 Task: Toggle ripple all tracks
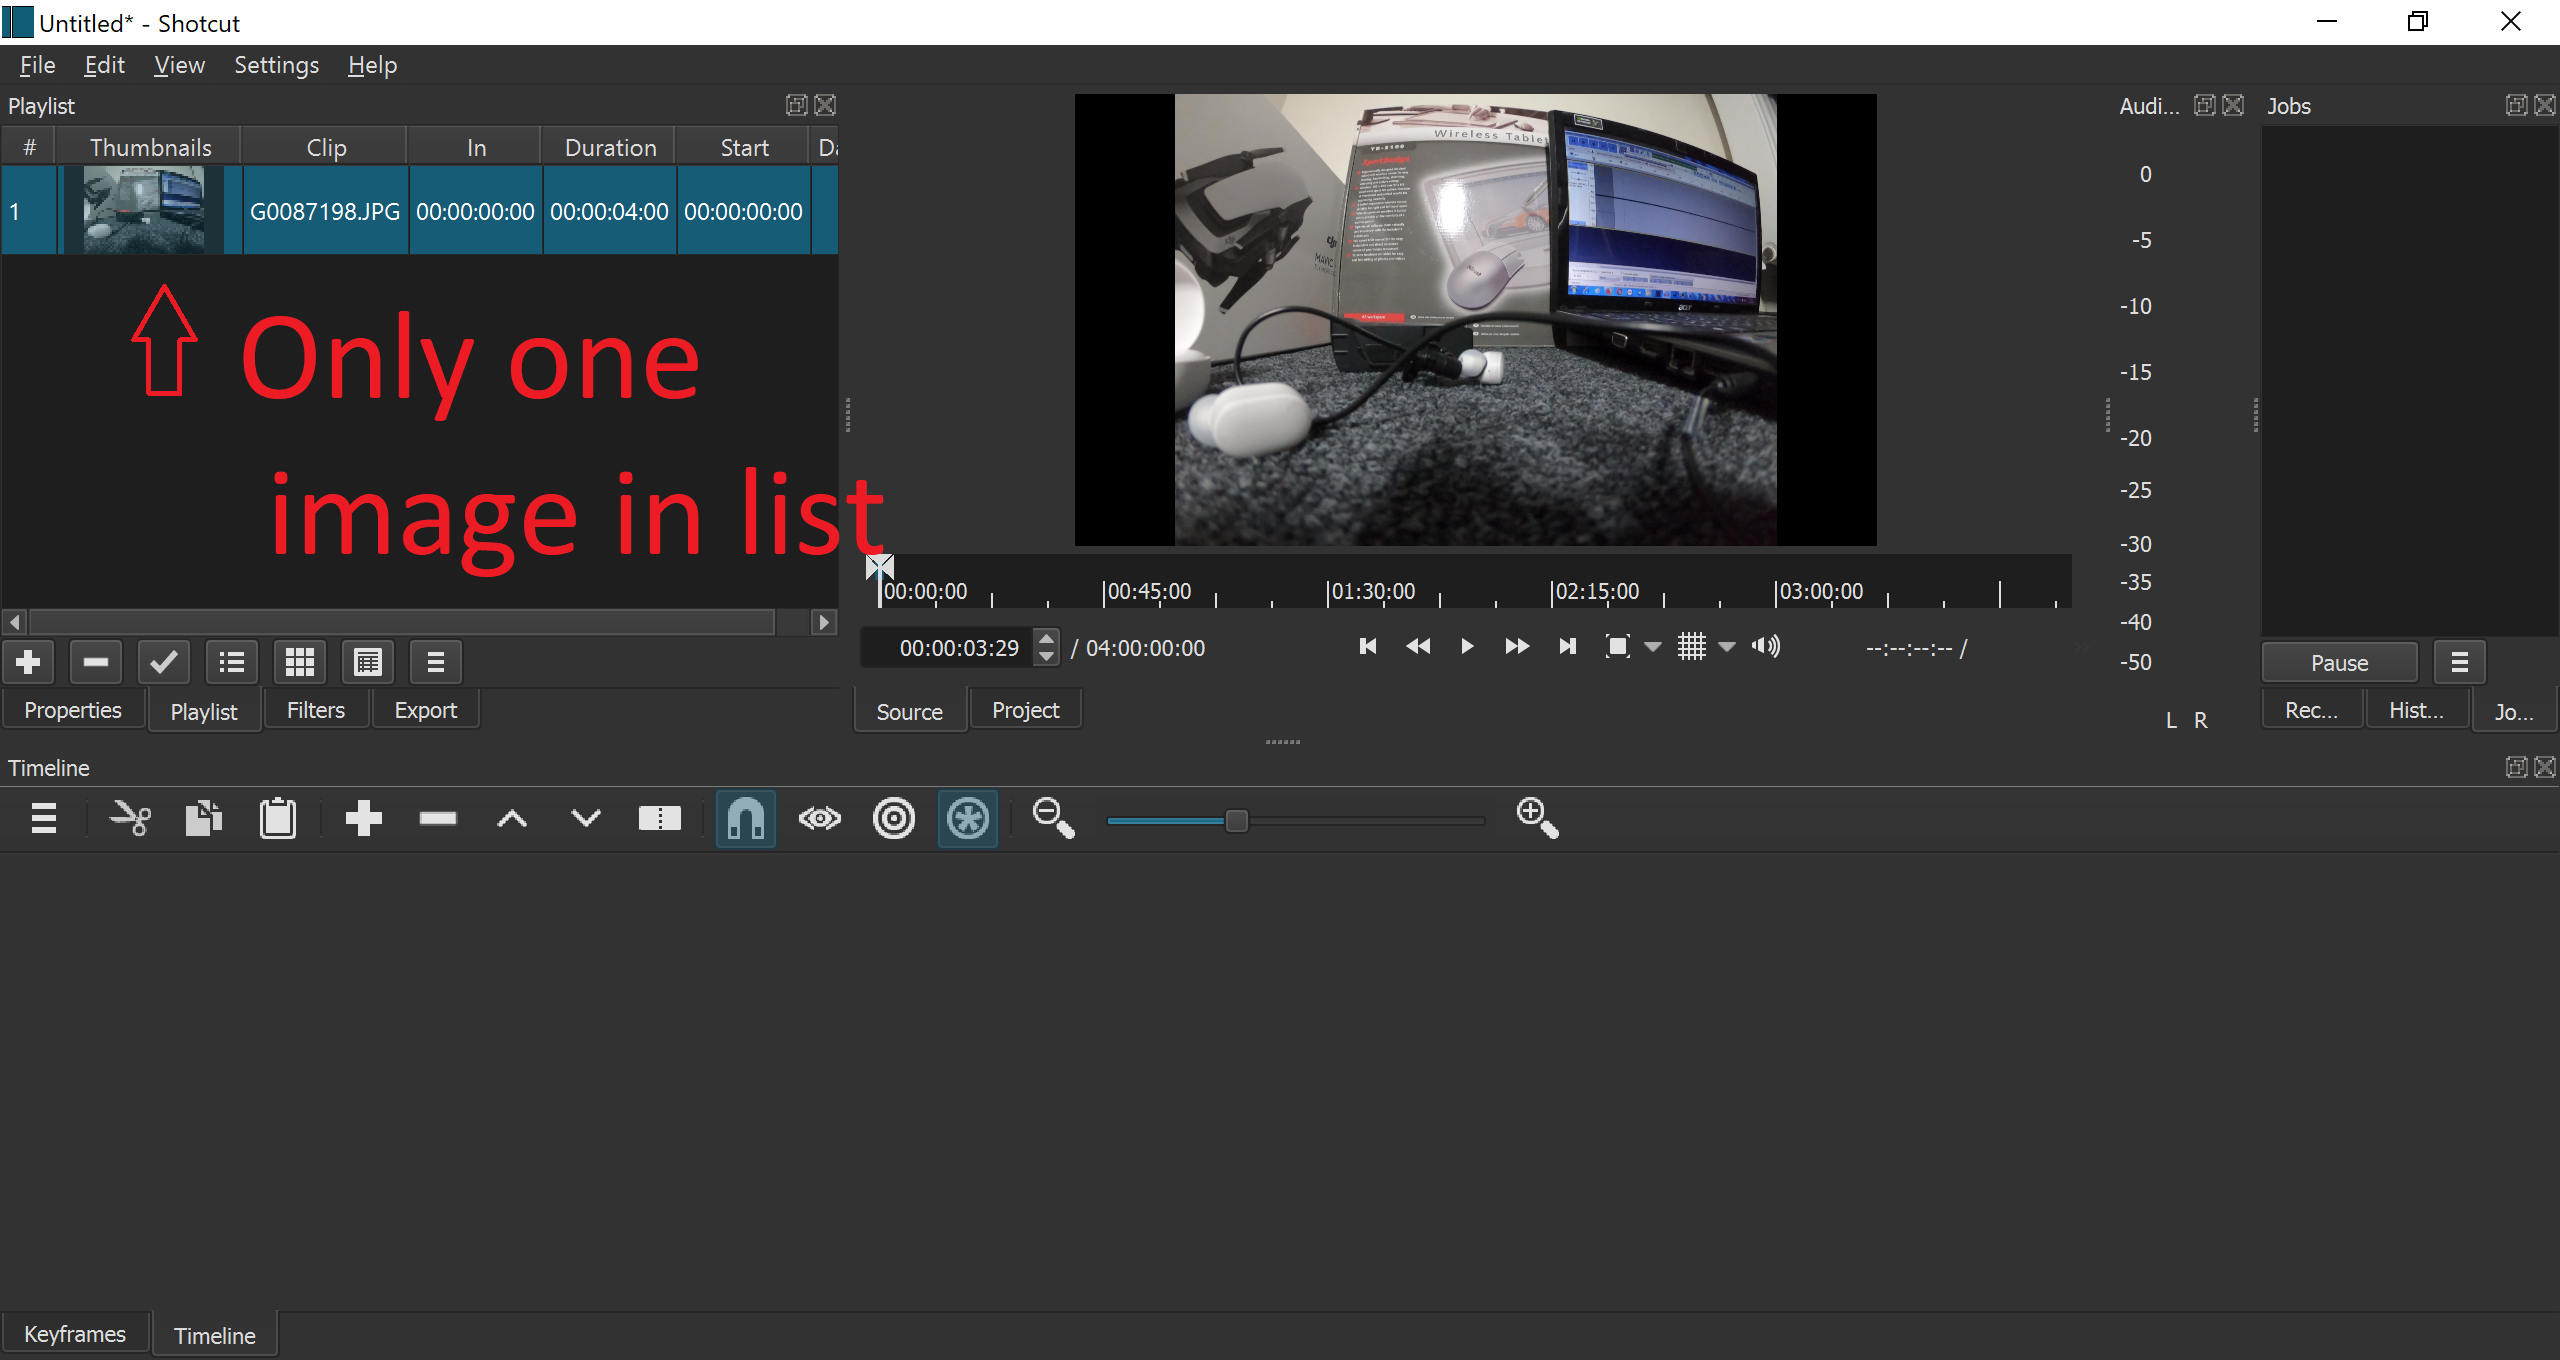(x=968, y=819)
